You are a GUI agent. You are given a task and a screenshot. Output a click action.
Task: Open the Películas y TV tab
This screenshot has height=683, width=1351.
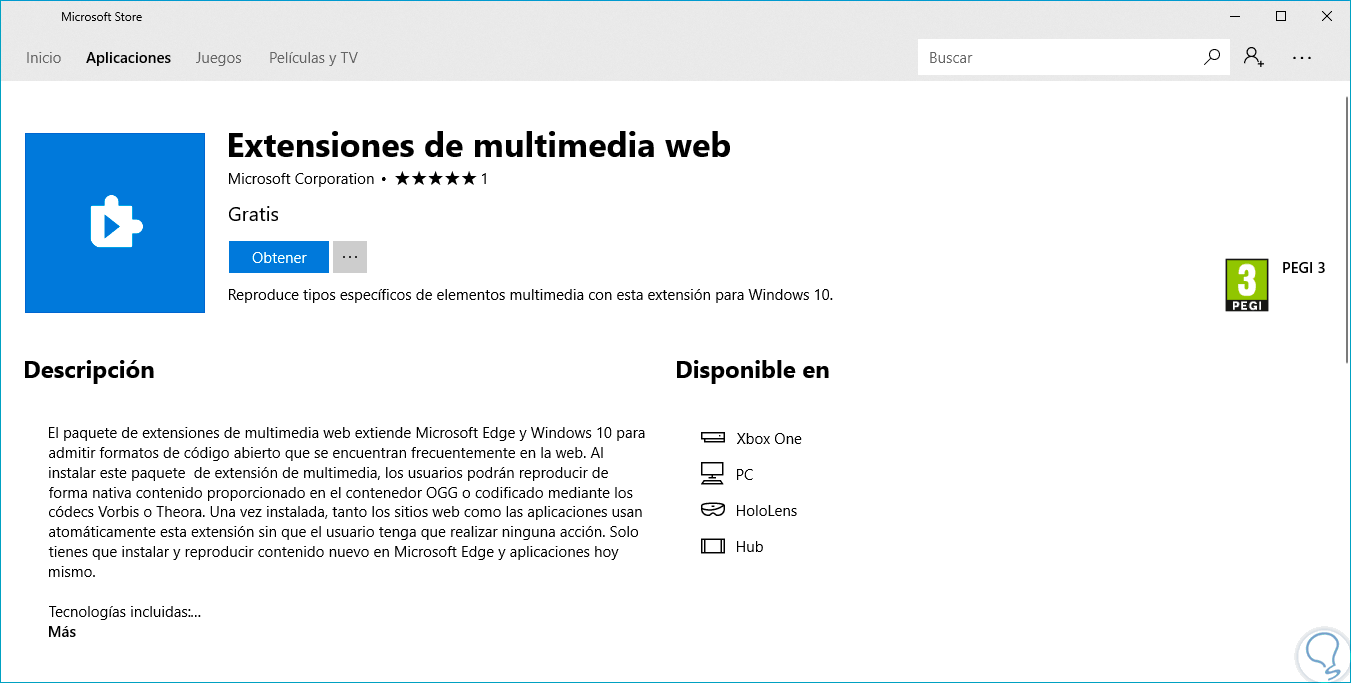tap(313, 58)
